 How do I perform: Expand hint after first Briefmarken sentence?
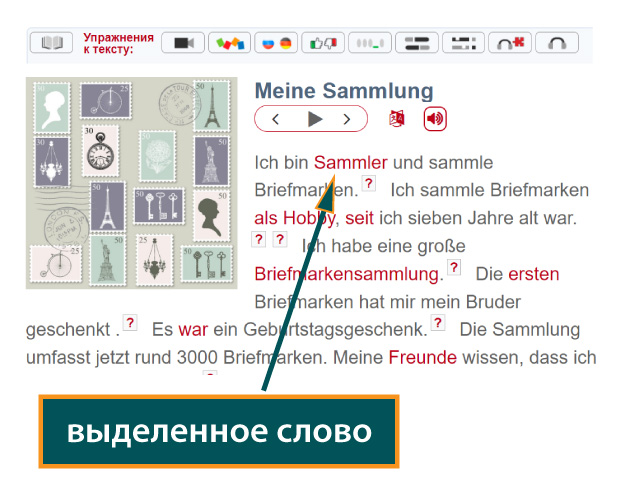(369, 184)
